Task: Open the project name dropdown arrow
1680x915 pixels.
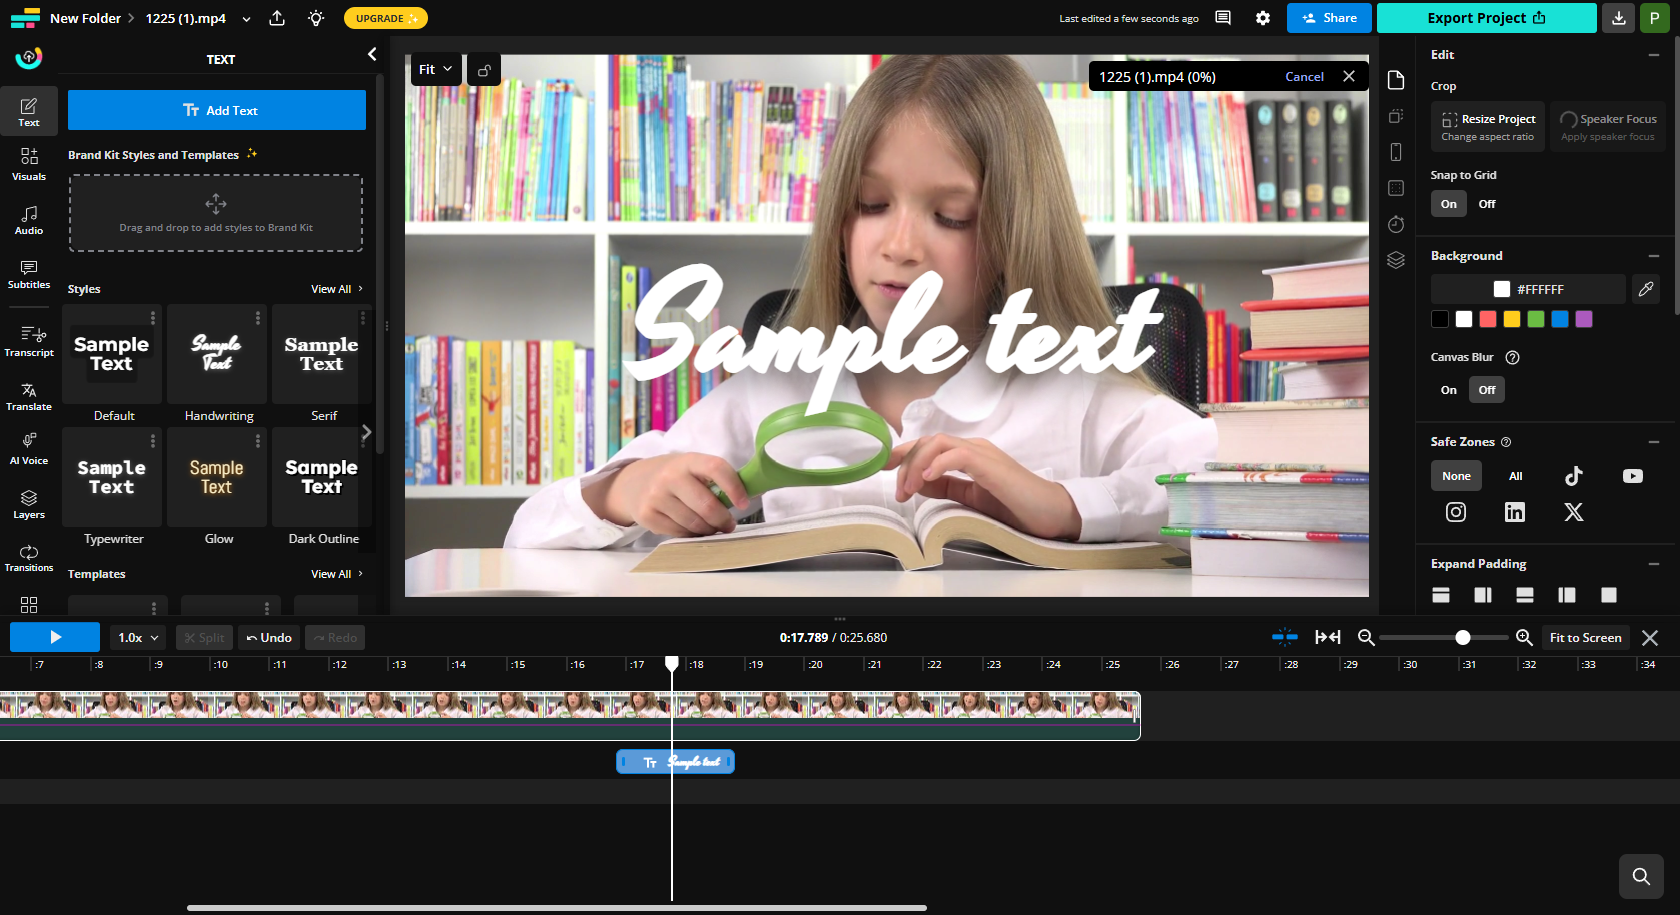Action: click(246, 18)
